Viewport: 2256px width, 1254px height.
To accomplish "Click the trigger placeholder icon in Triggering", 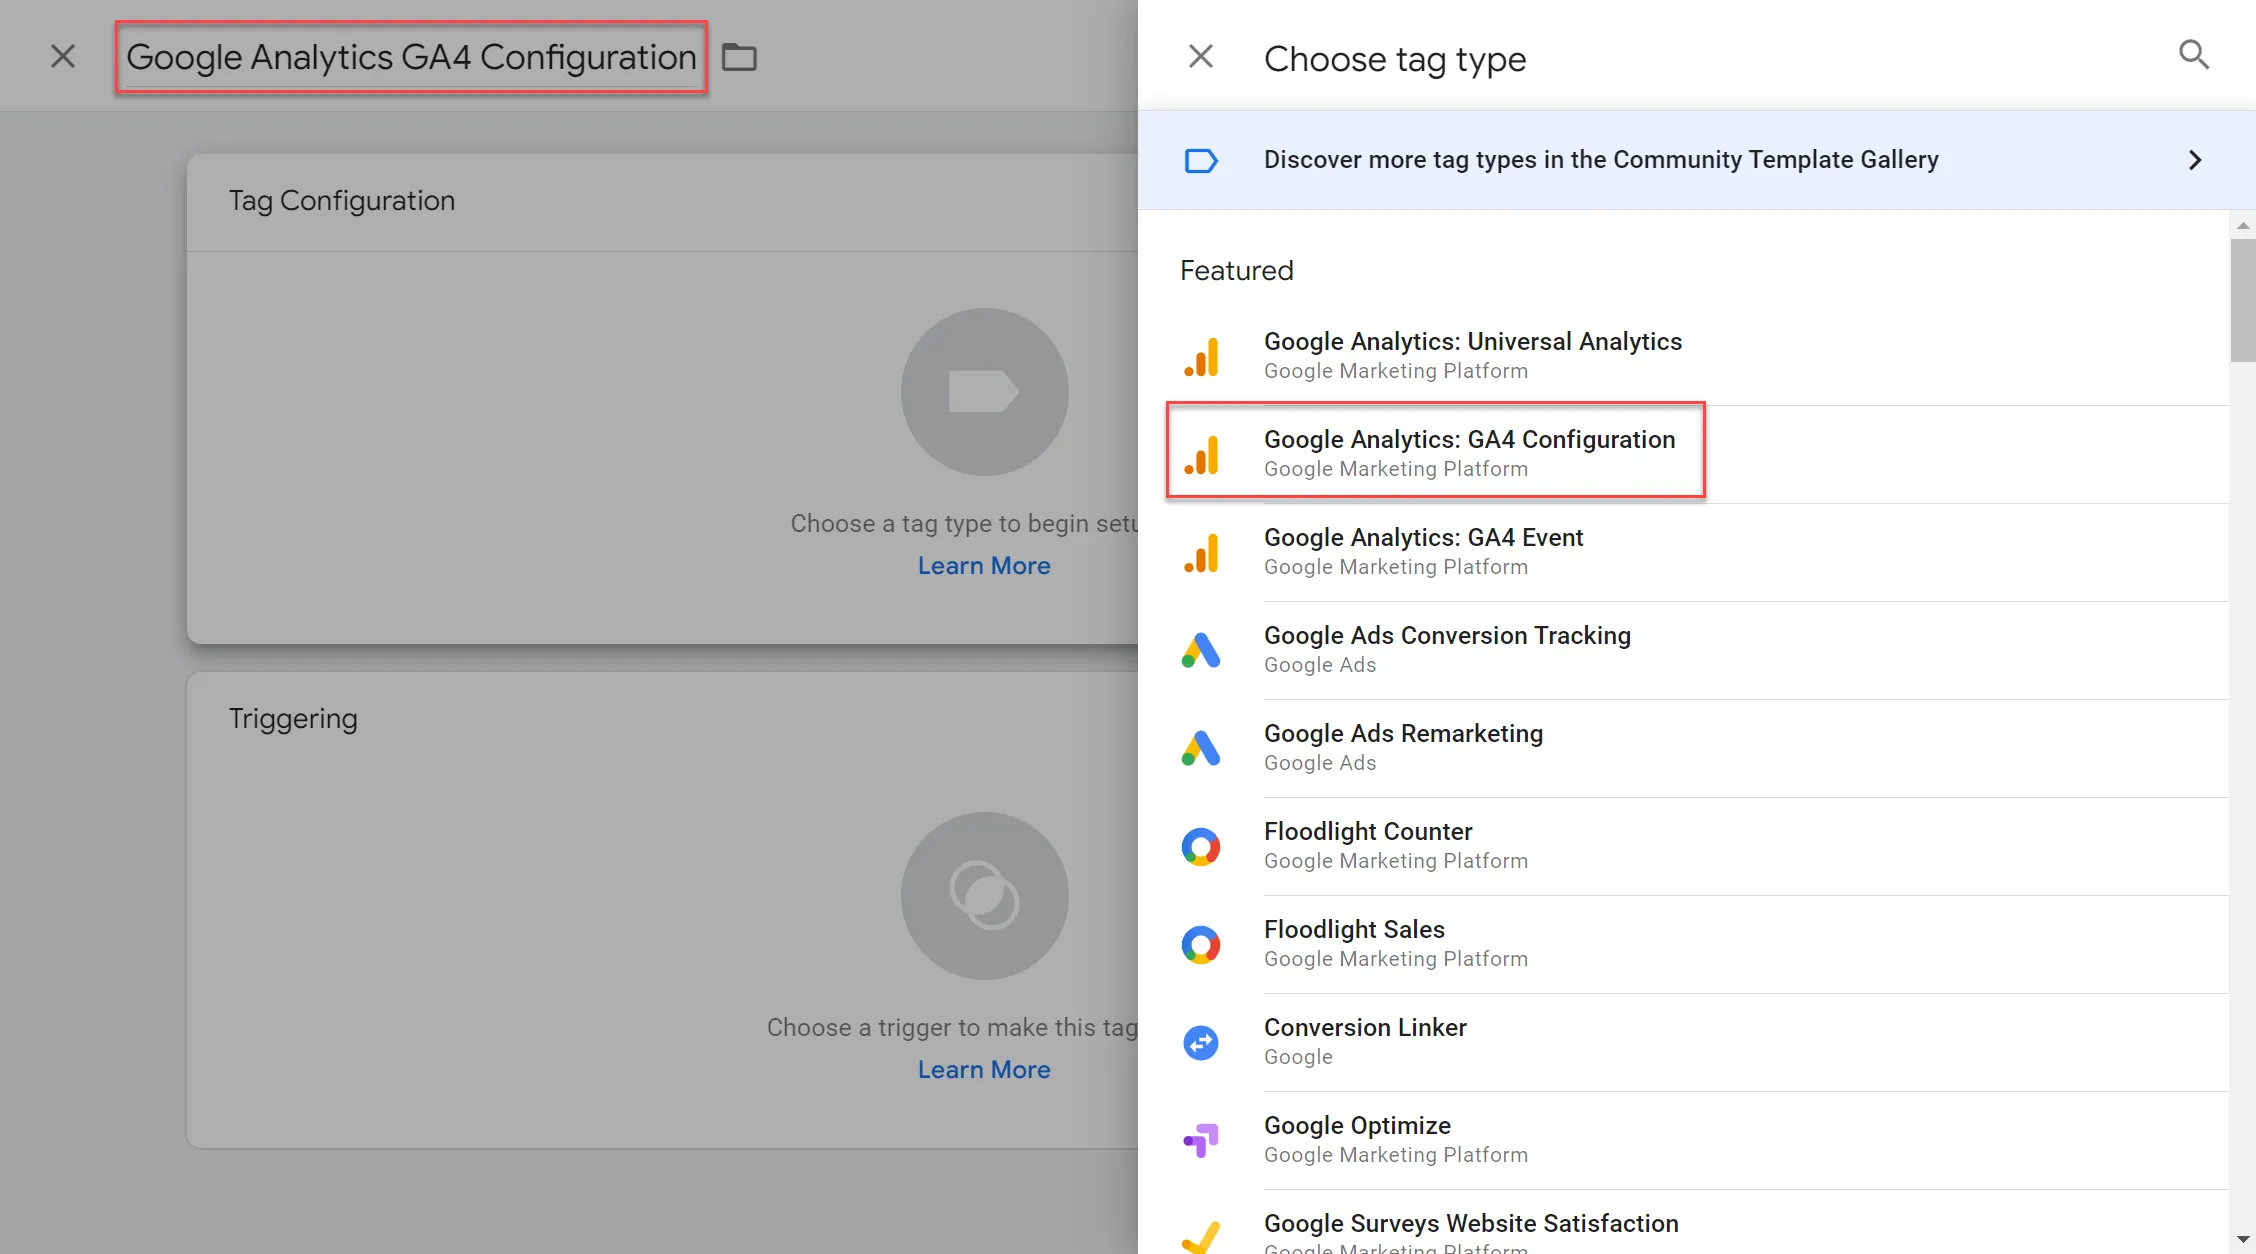I will (x=985, y=895).
